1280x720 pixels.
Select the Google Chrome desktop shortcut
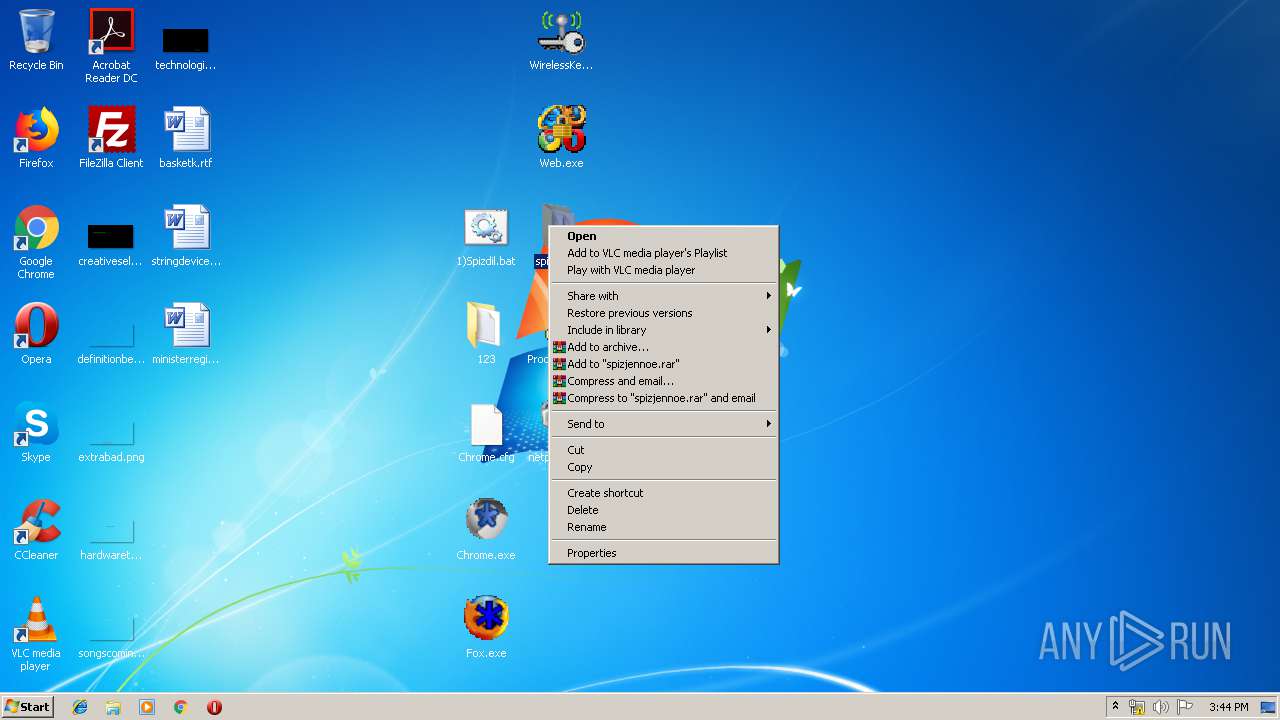point(36,241)
